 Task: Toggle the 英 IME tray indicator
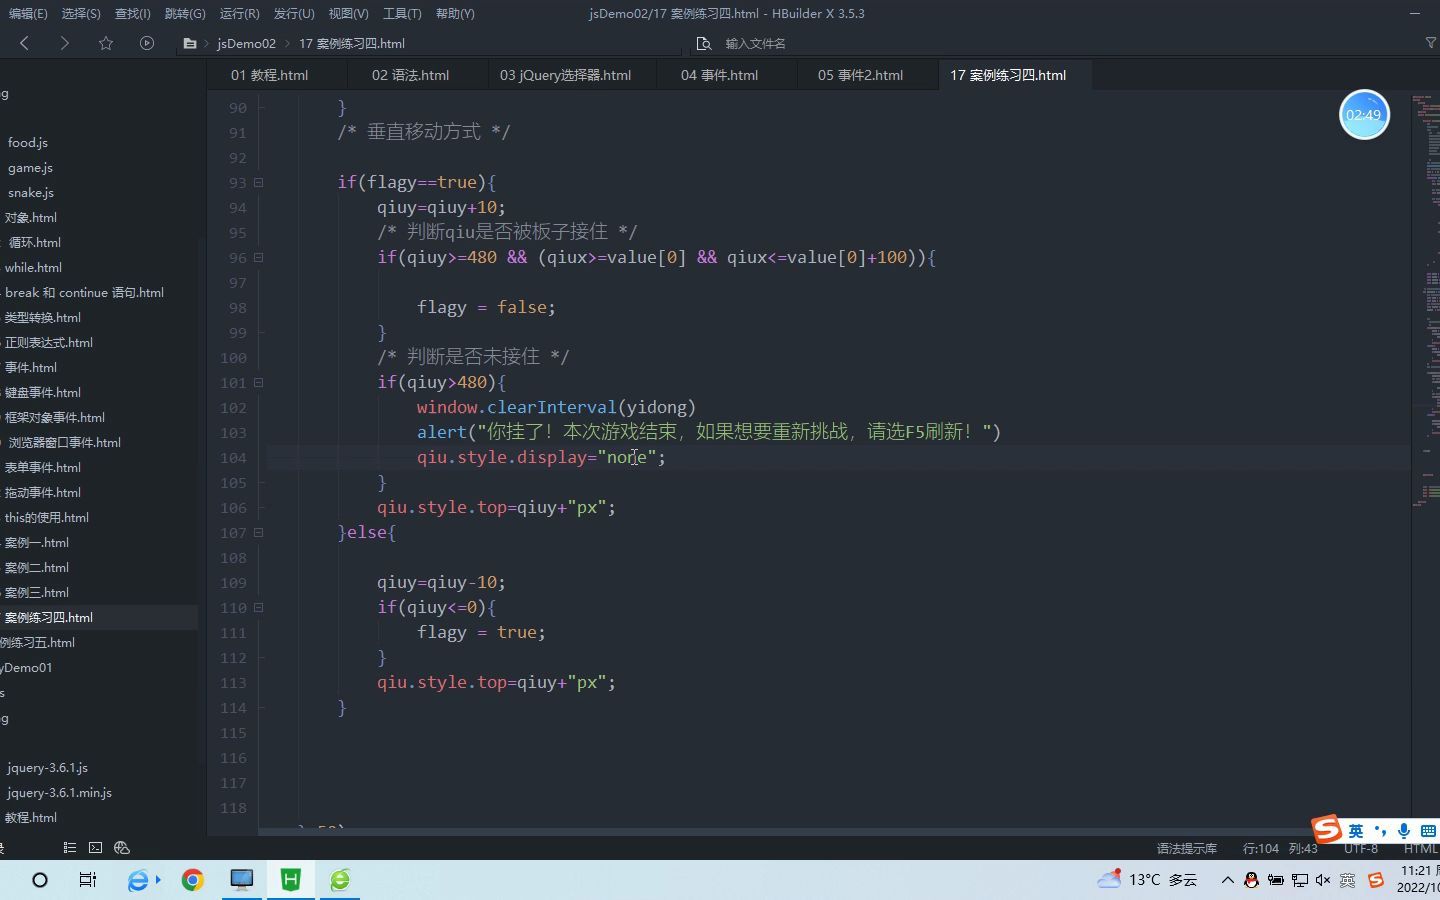pos(1347,880)
